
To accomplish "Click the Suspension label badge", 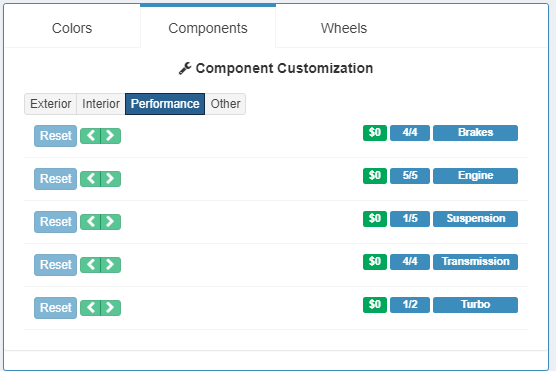I will 475,218.
